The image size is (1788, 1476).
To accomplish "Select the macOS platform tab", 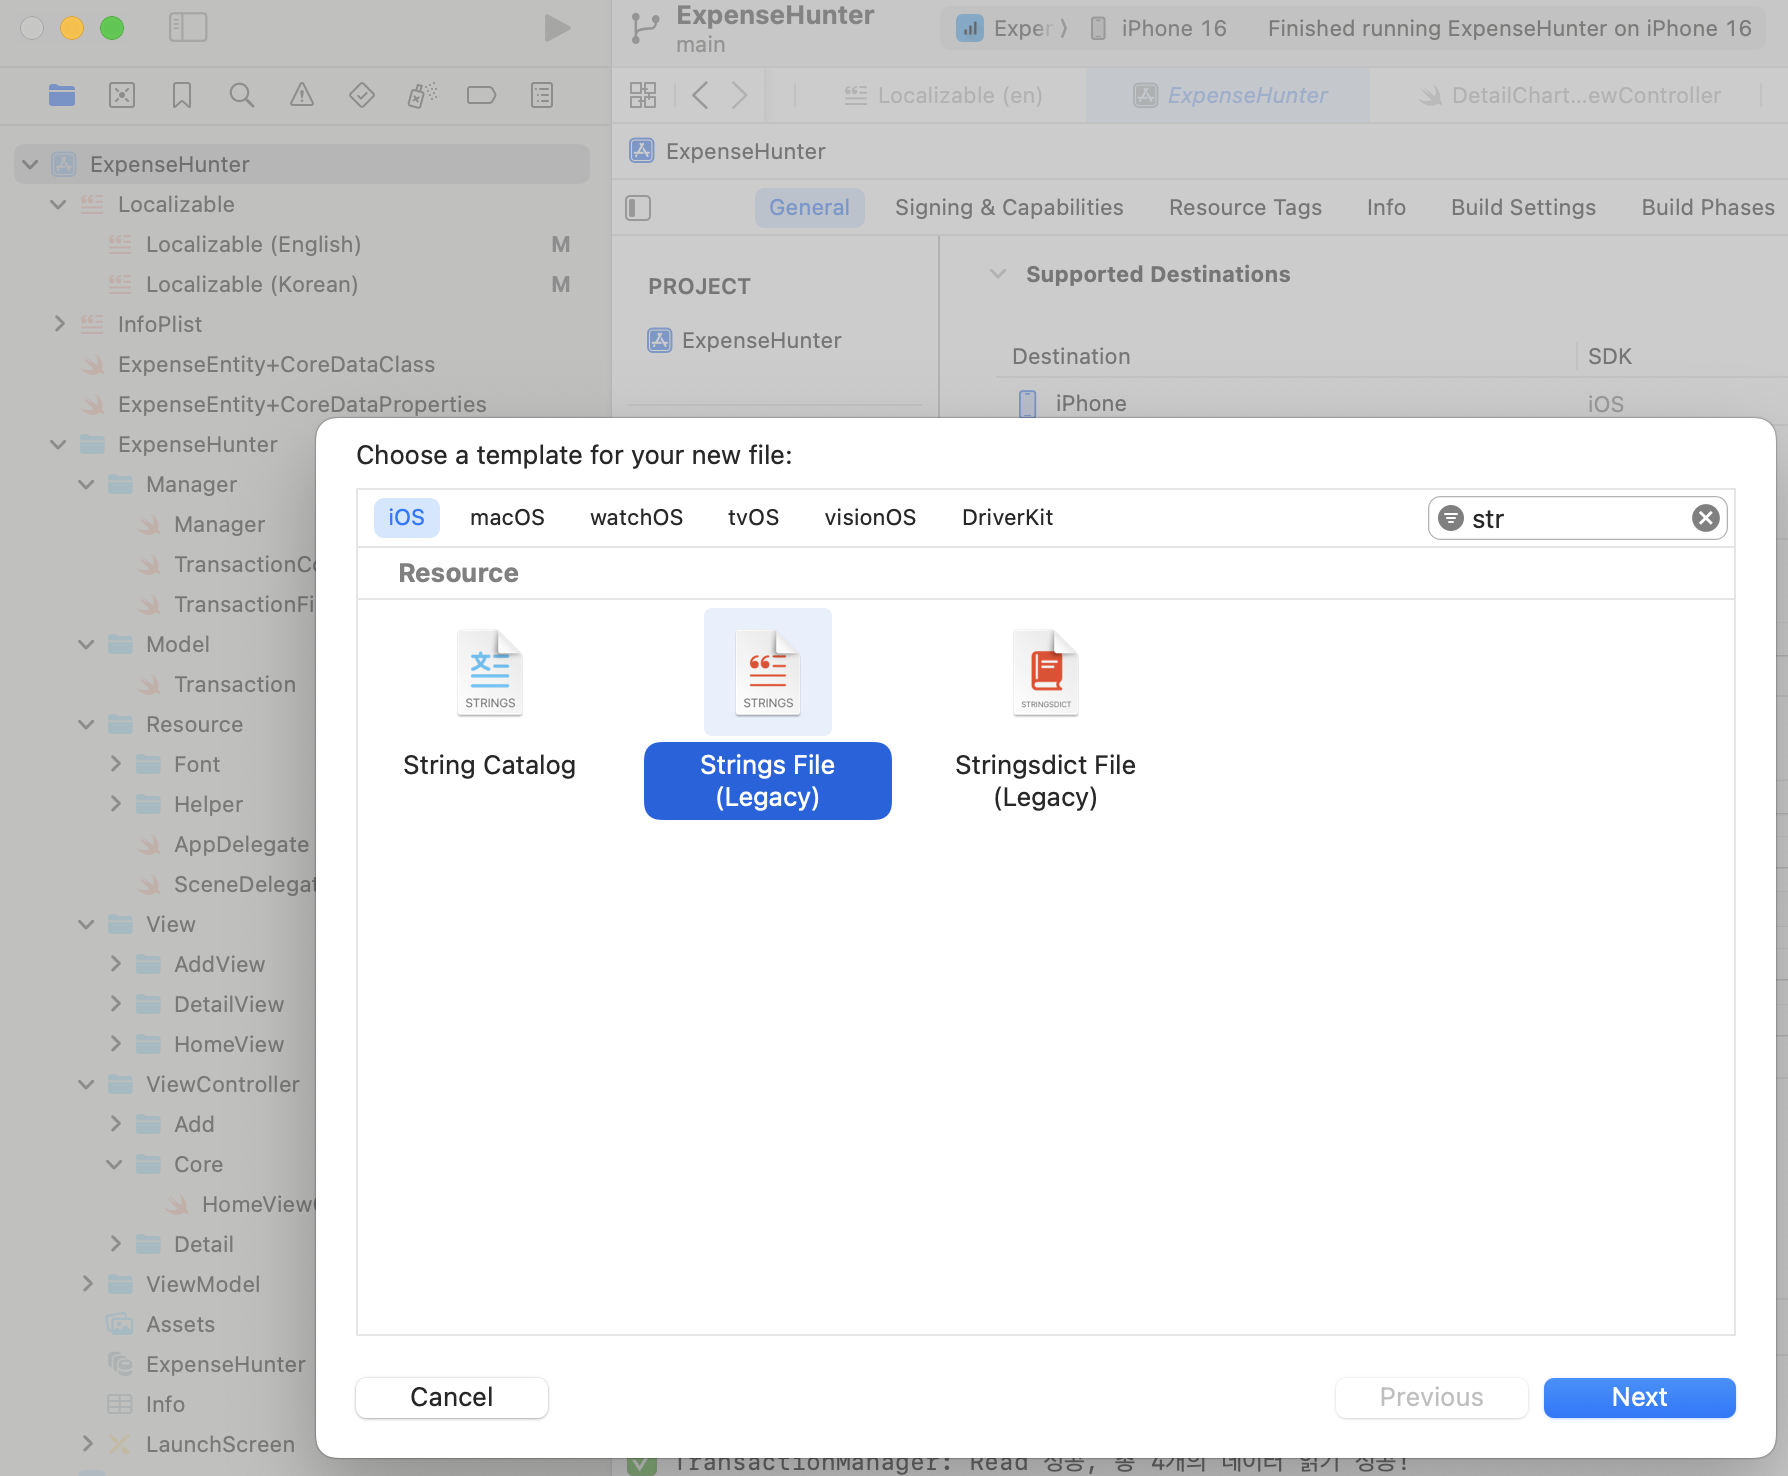I will point(508,518).
